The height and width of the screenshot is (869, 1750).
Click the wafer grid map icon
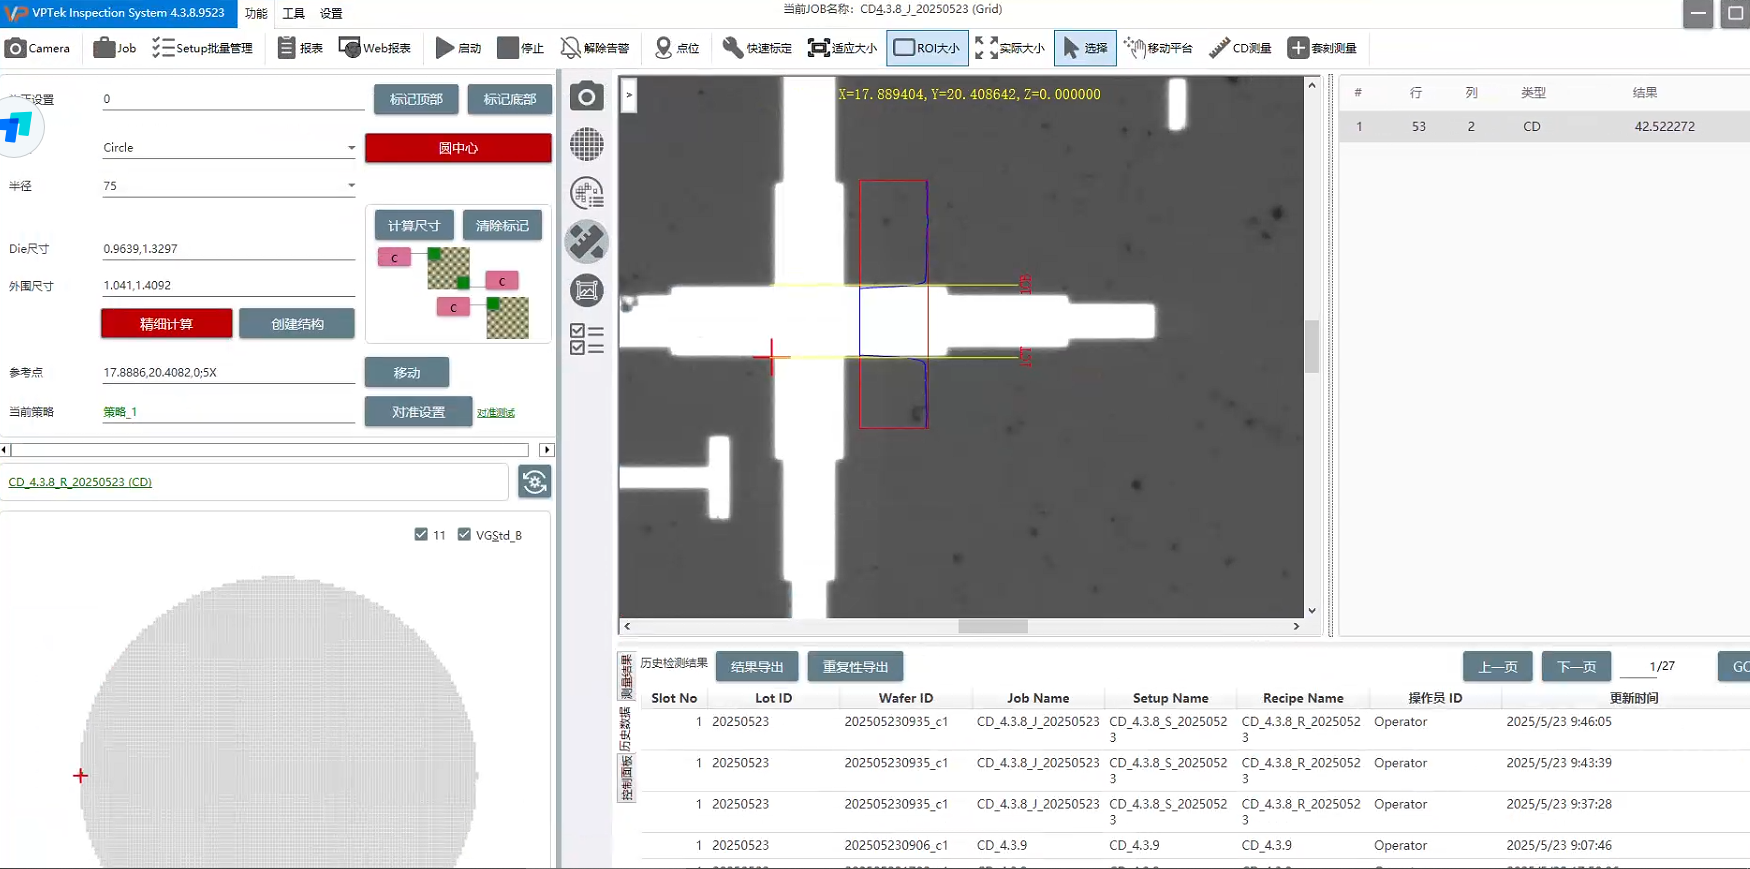(587, 144)
